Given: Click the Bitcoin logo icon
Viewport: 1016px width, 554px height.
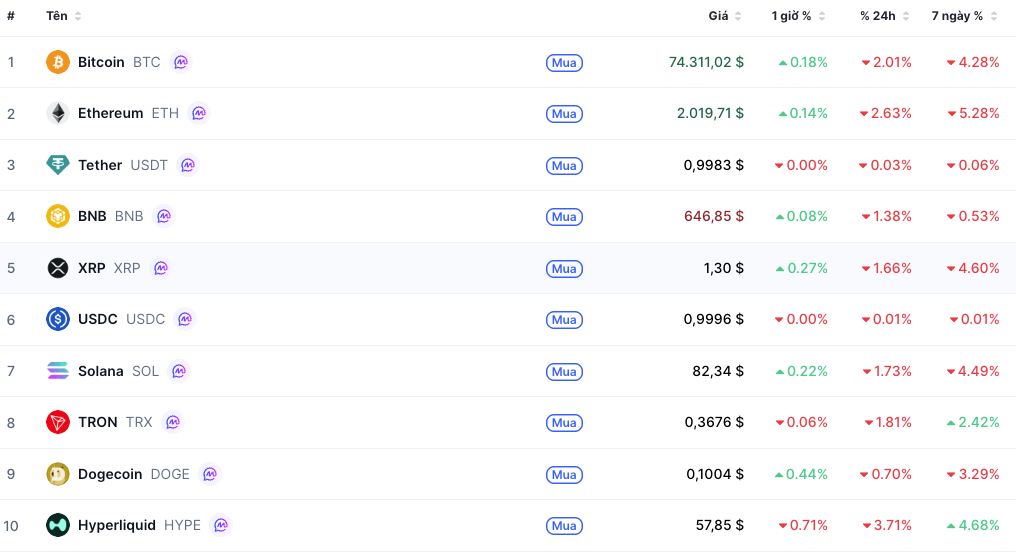Looking at the screenshot, I should [58, 62].
